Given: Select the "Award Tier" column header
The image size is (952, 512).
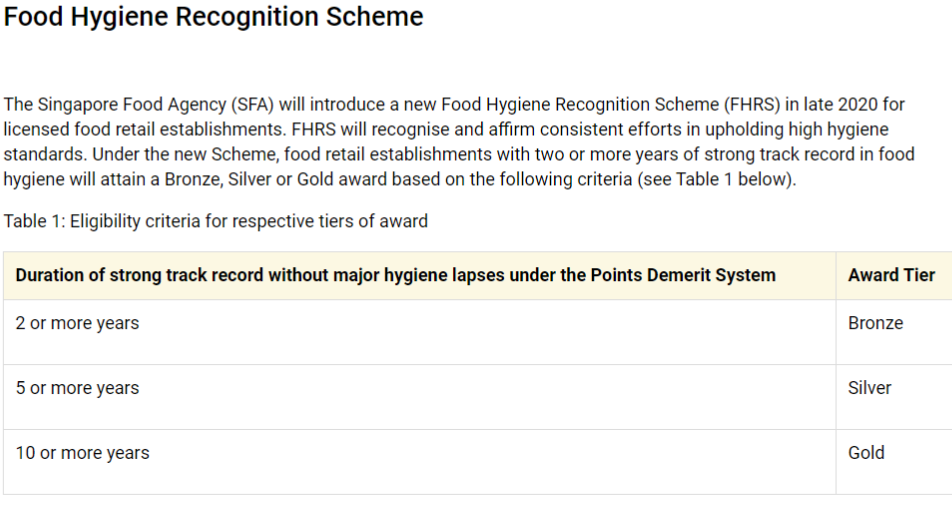Looking at the screenshot, I should [891, 275].
